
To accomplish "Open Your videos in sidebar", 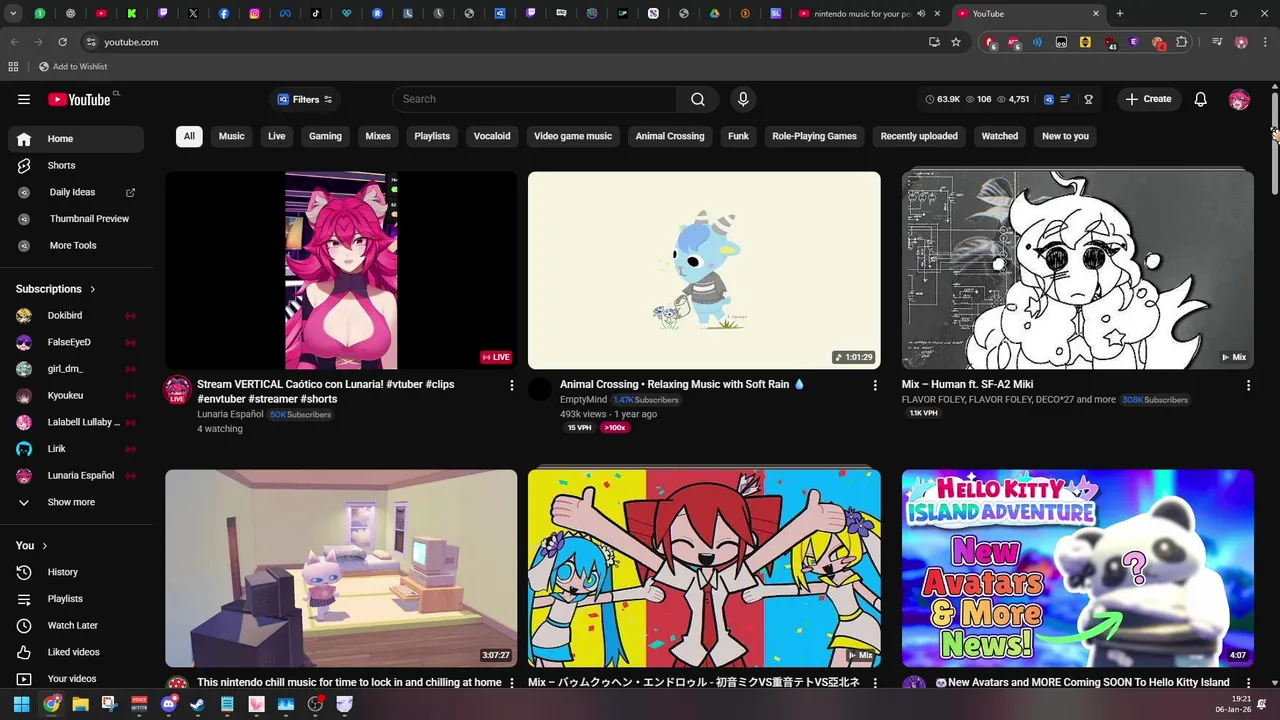I will (x=75, y=679).
